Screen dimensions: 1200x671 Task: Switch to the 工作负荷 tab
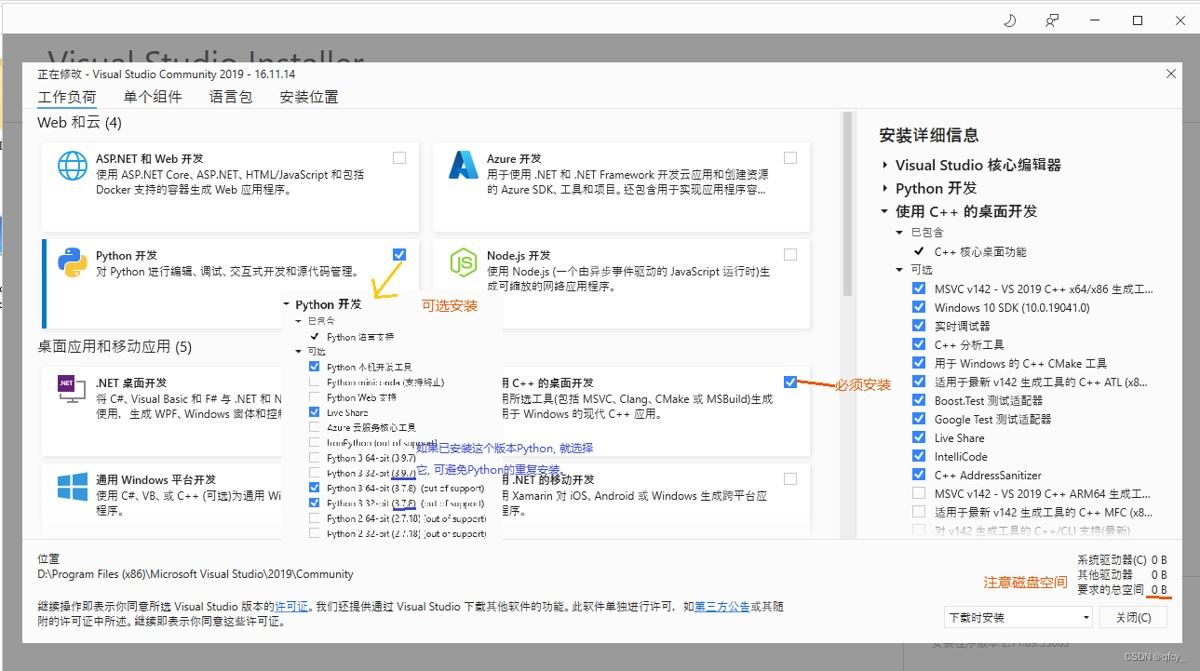coord(67,97)
